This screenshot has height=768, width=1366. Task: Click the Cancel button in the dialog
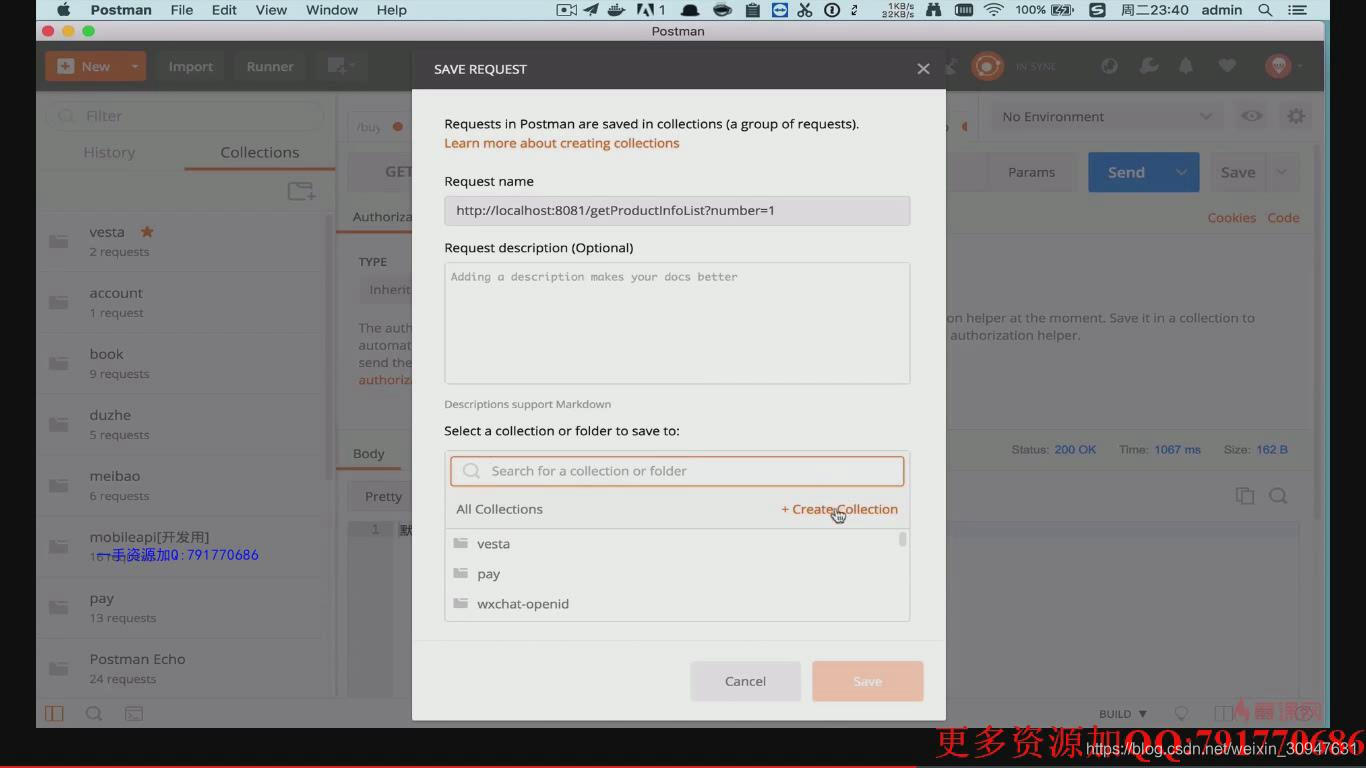click(x=745, y=681)
